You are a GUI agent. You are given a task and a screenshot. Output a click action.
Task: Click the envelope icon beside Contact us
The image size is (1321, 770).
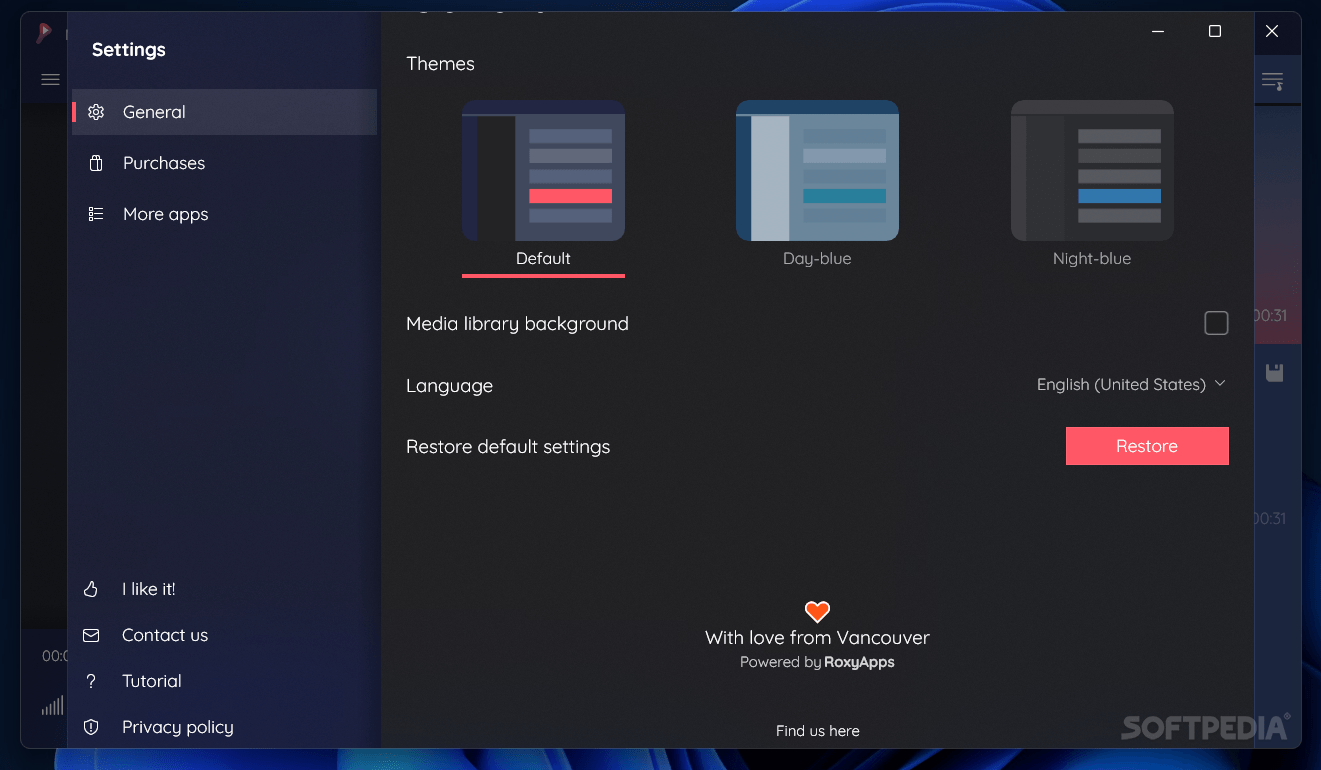click(x=90, y=635)
